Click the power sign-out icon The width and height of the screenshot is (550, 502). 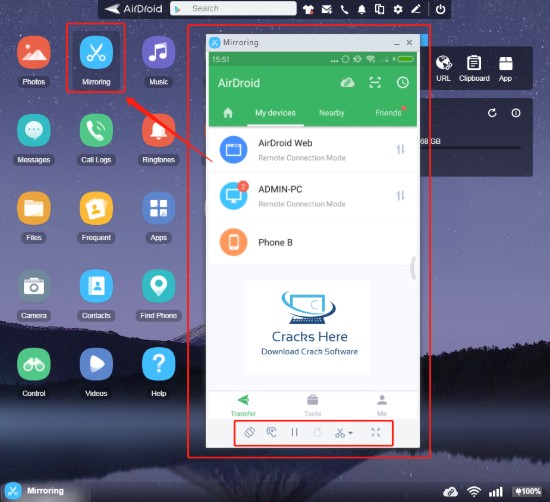click(x=441, y=9)
